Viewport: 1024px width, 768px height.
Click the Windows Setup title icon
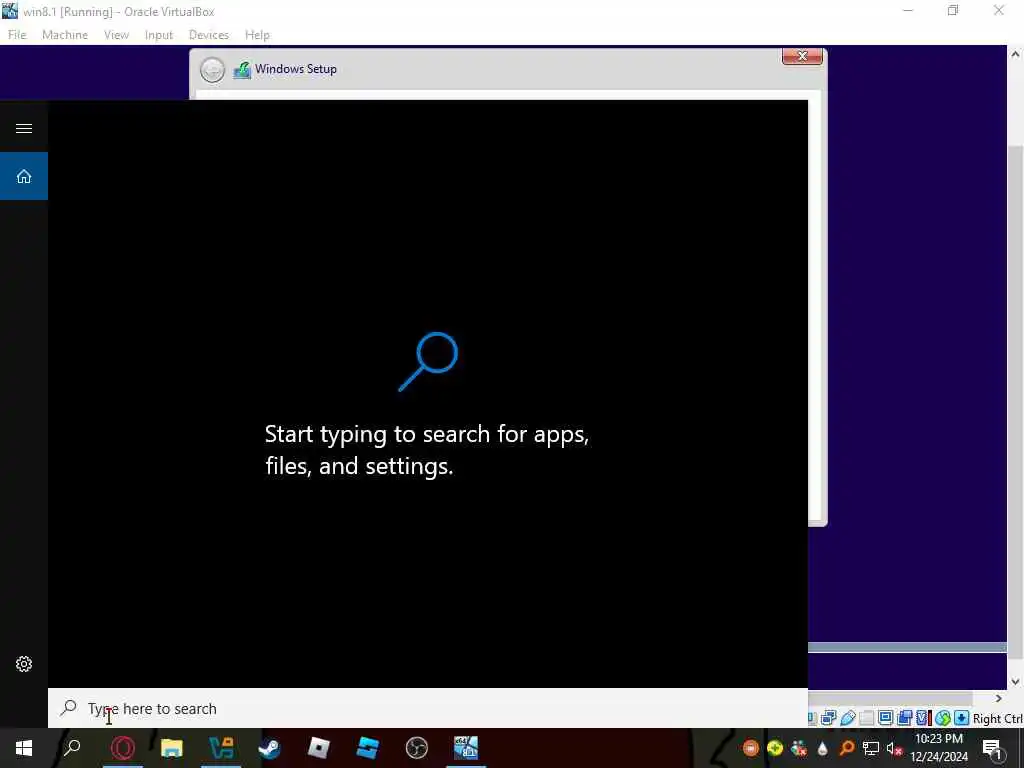point(242,69)
